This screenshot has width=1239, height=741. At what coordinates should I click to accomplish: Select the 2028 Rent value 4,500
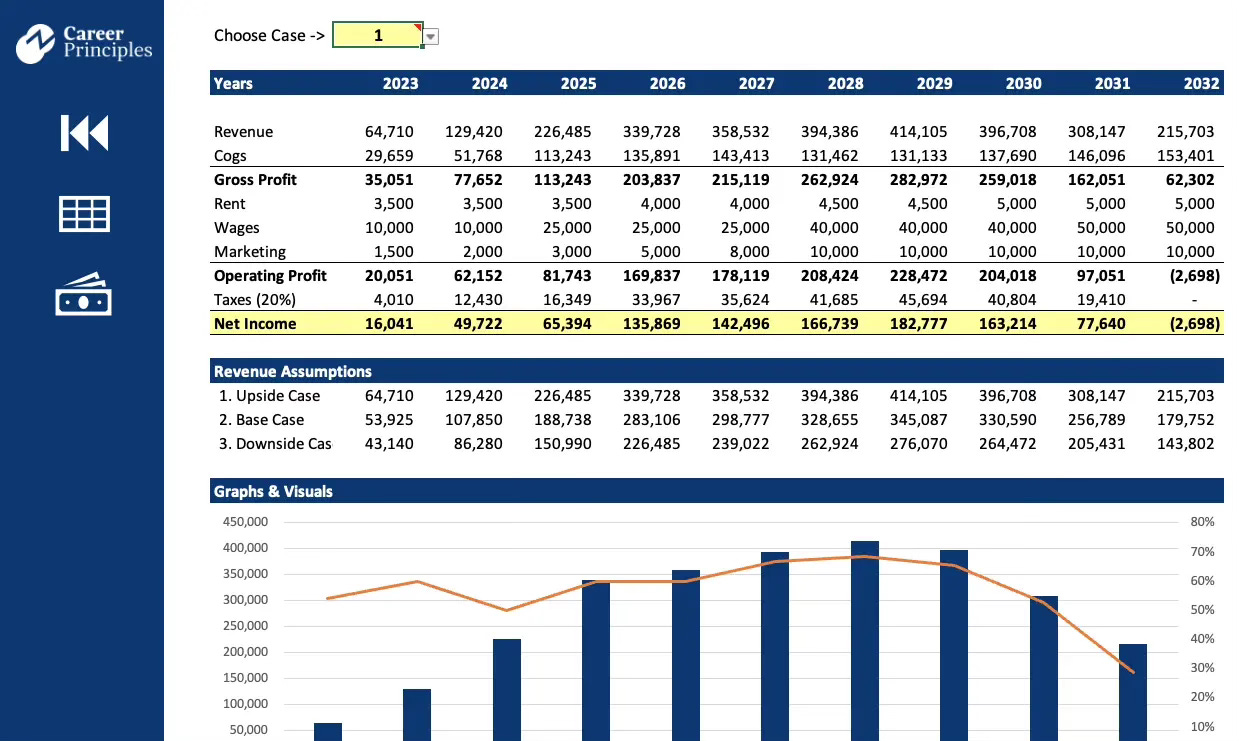click(x=838, y=203)
